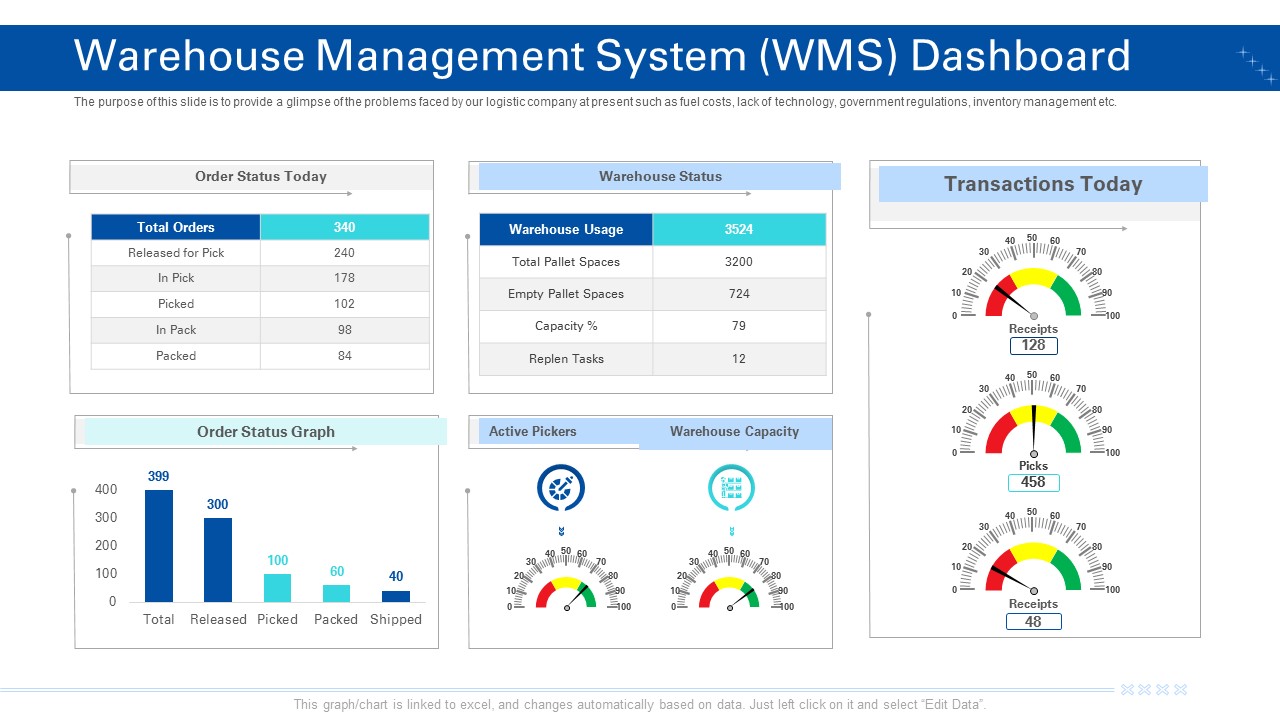Image resolution: width=1280 pixels, height=720 pixels.
Task: Select the 3524 warehouse usage value
Action: click(739, 229)
